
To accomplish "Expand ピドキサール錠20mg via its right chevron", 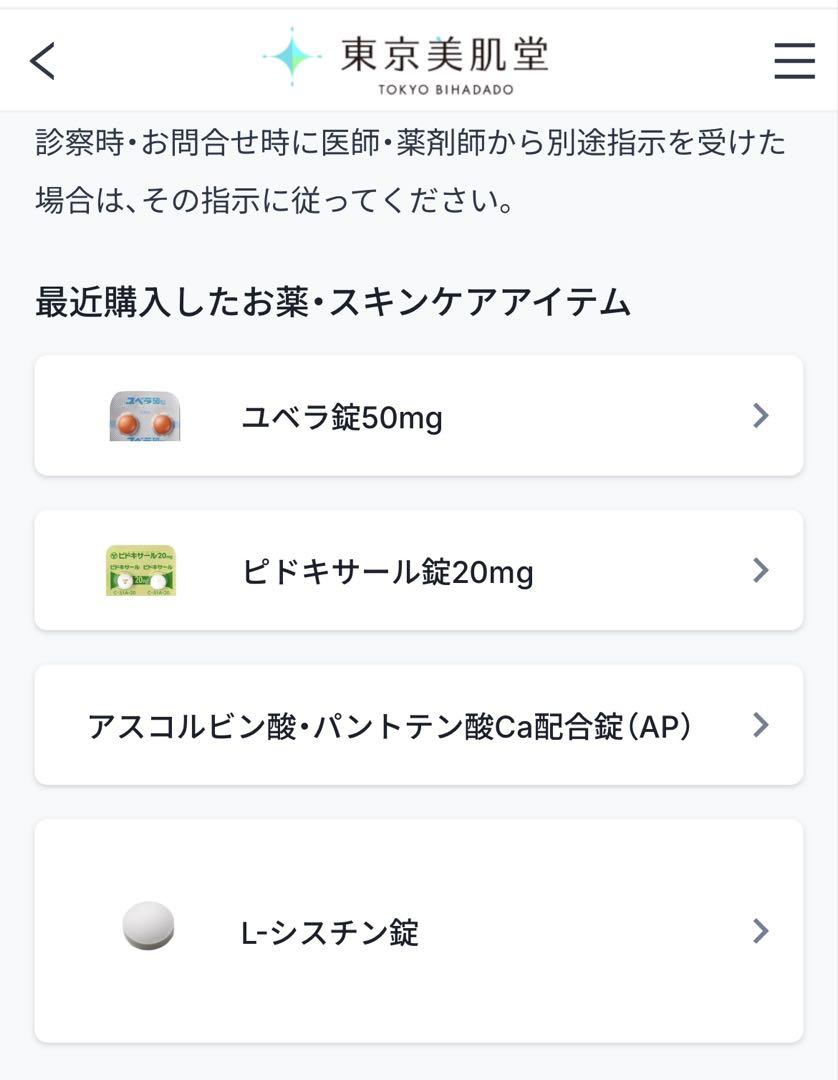I will coord(761,570).
